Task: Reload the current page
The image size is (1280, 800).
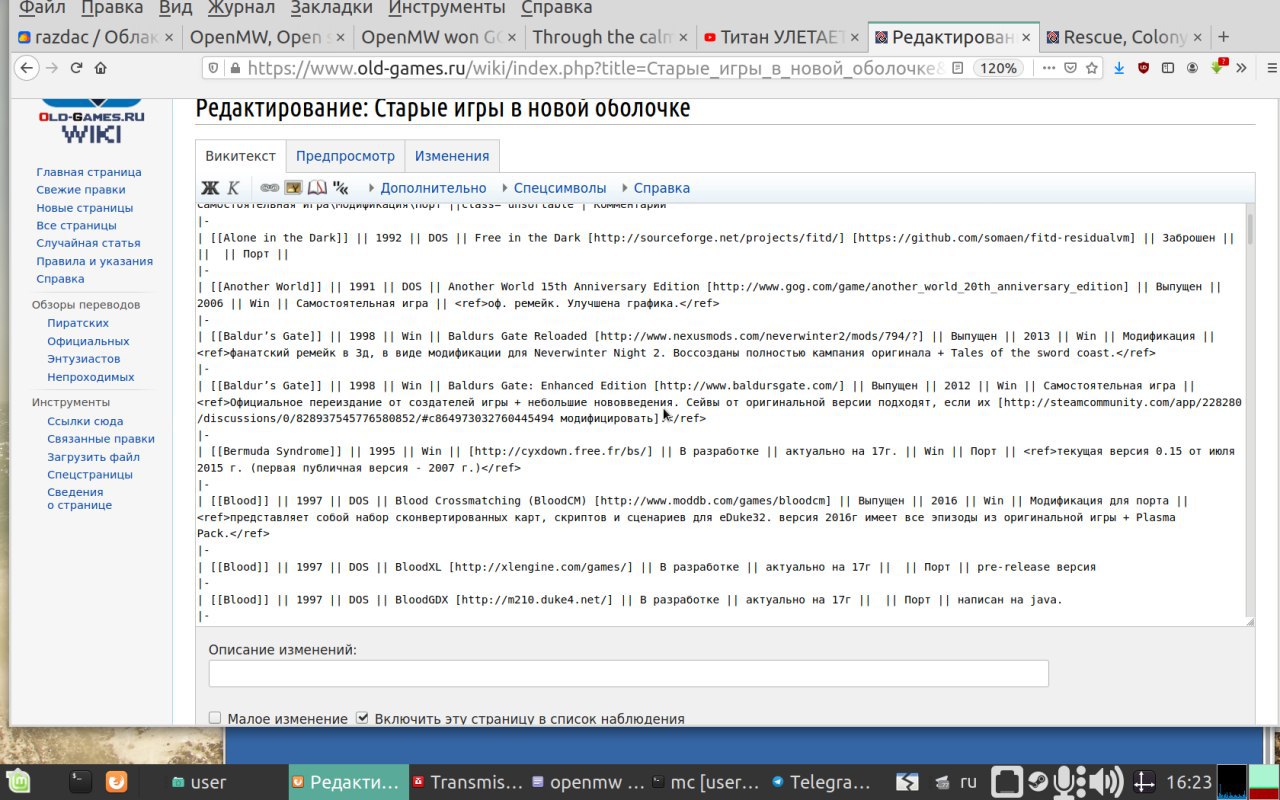Action: point(75,69)
